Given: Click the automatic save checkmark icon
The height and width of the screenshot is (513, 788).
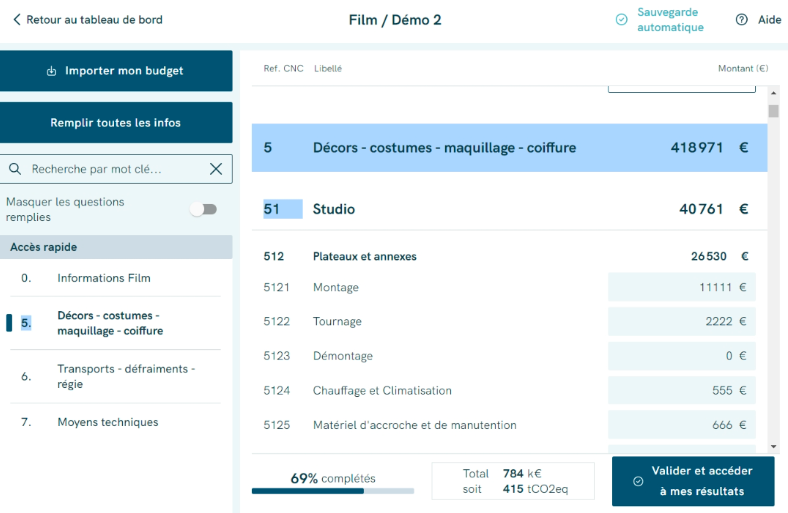Looking at the screenshot, I should [621, 20].
